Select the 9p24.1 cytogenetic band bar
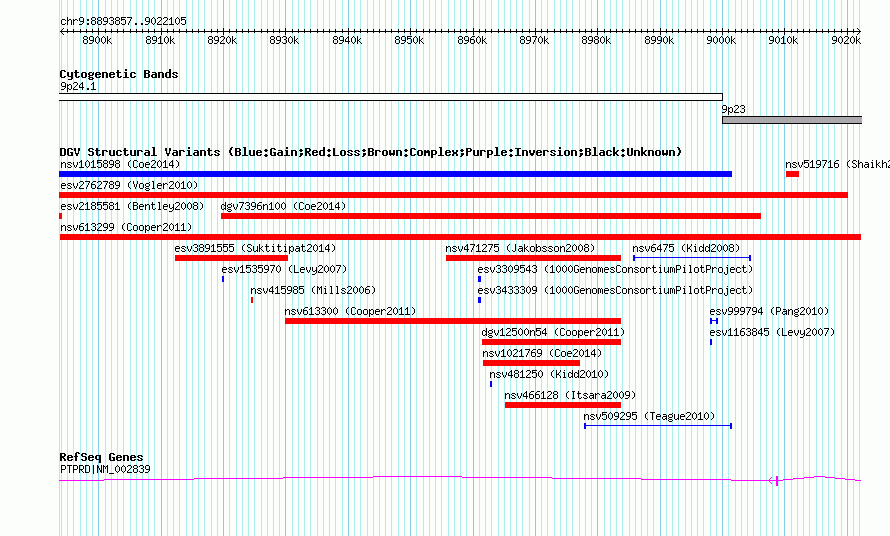Image resolution: width=890 pixels, height=536 pixels. point(391,97)
